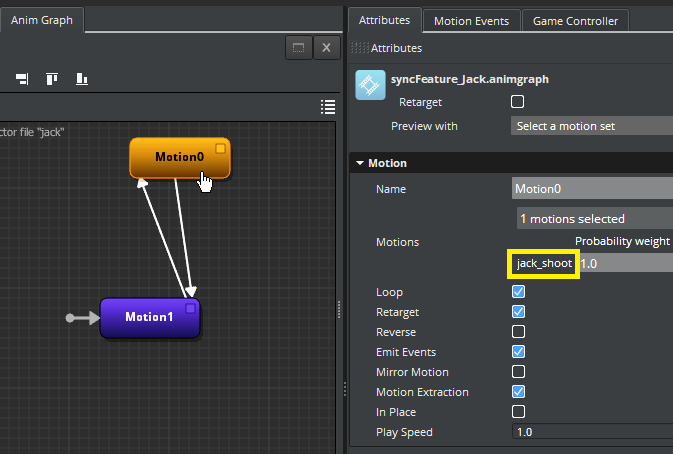Click the align right toolbar icon
This screenshot has height=454, width=673.
coord(21,79)
